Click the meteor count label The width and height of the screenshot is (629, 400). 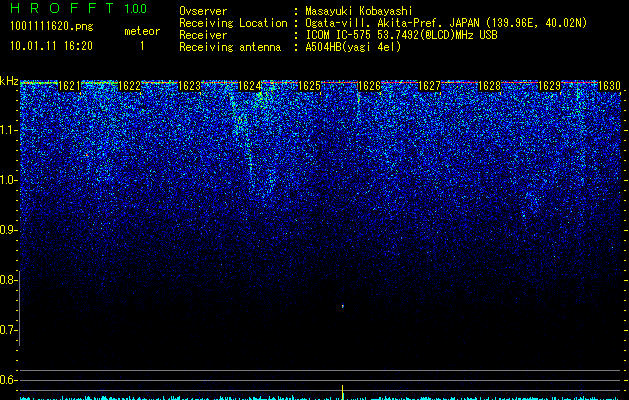pyautogui.click(x=142, y=31)
